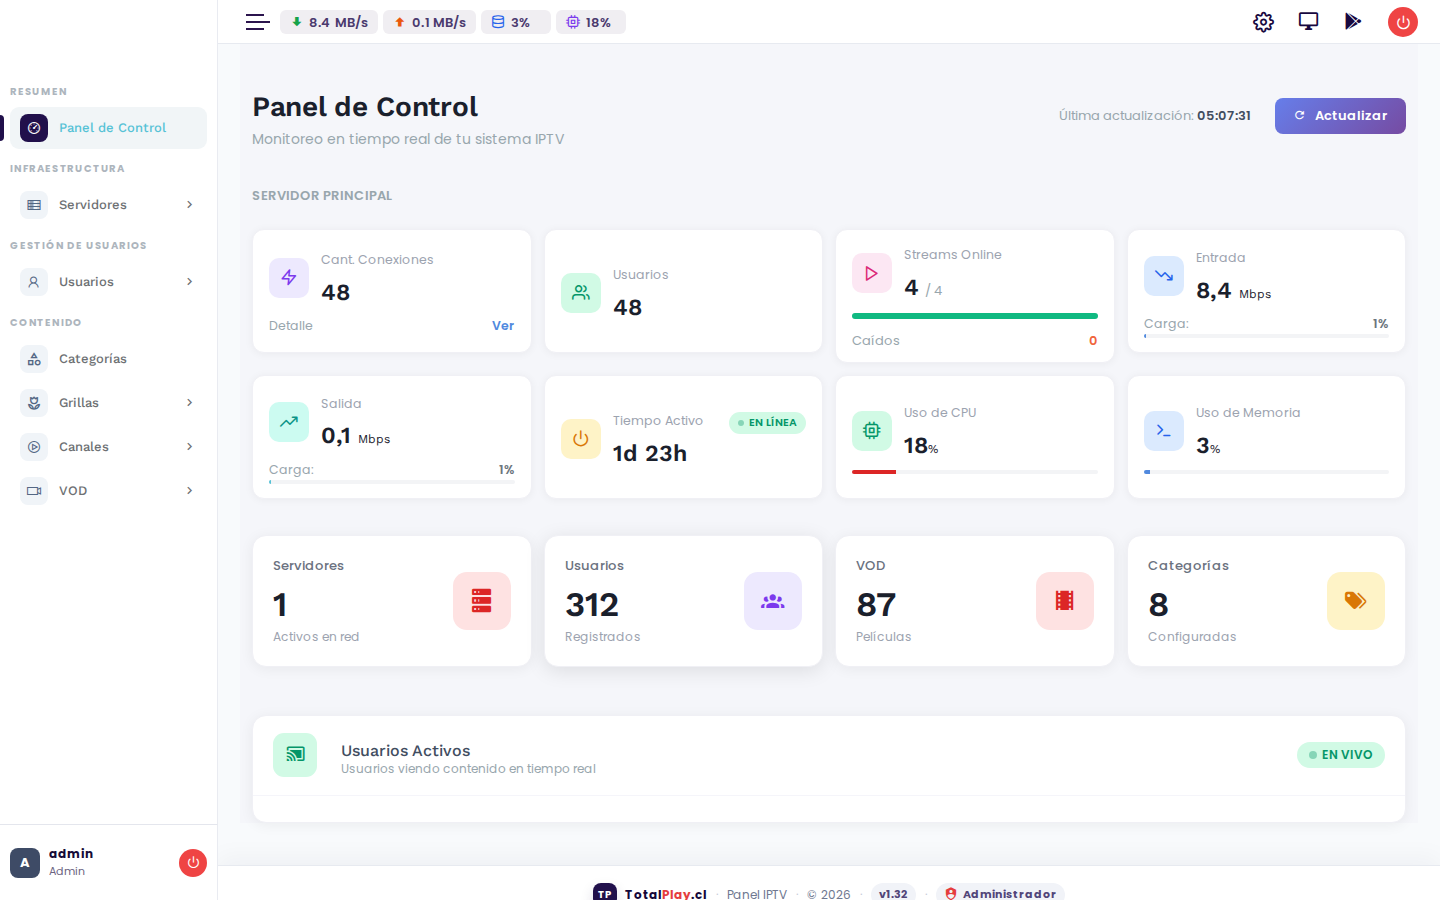1440x900 pixels.
Task: Click the EN VIVO badge
Action: pos(1341,755)
